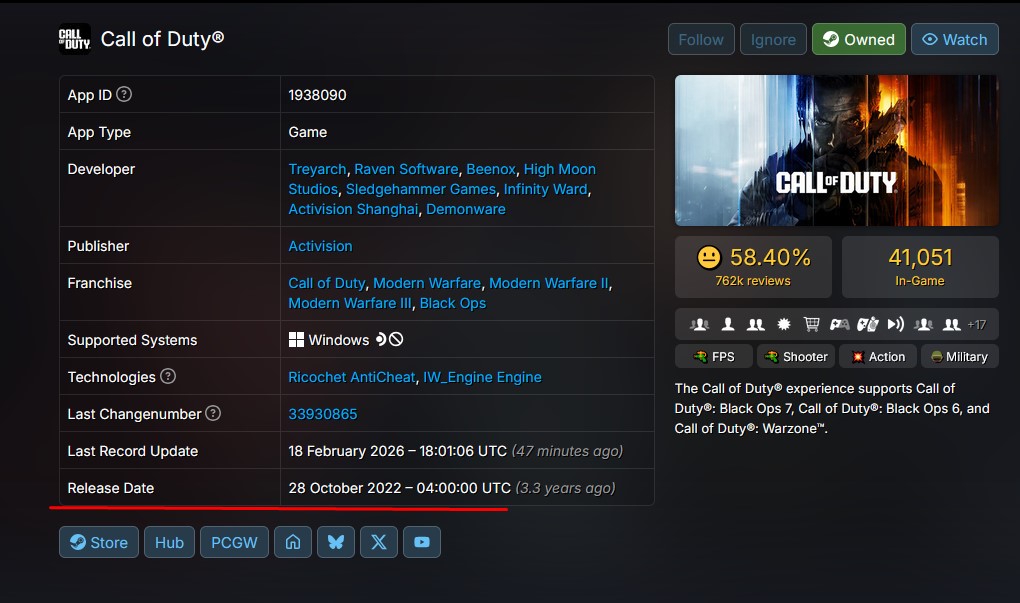This screenshot has height=603, width=1020.
Task: Open the Beenox developer link
Action: pyautogui.click(x=491, y=169)
